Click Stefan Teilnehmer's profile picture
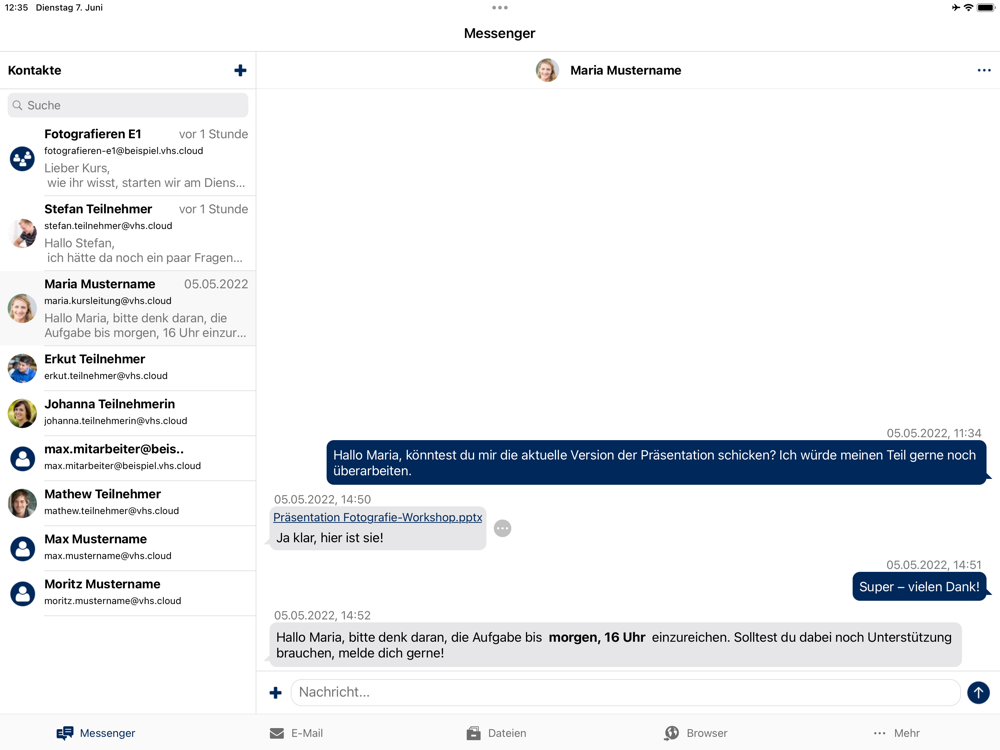1000x750 pixels. point(22,233)
